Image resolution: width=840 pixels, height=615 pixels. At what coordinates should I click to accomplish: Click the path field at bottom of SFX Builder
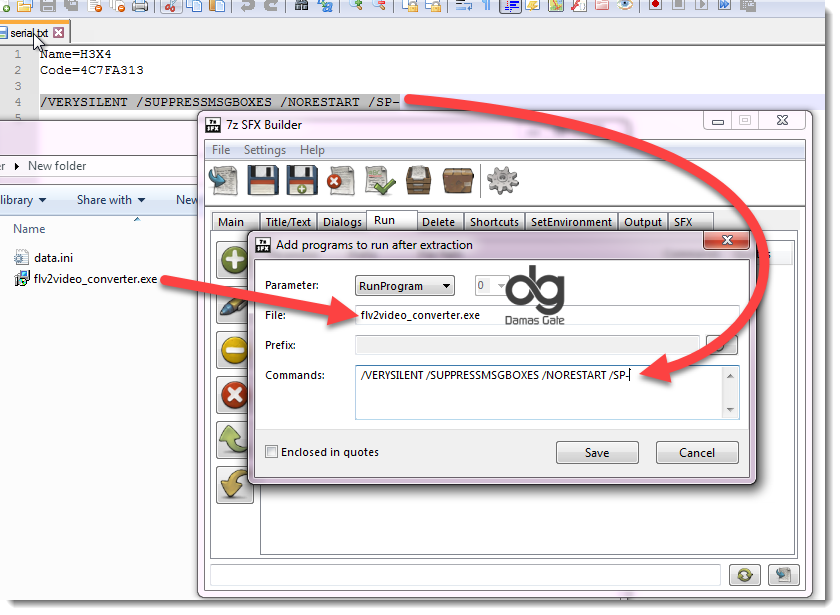[x=465, y=575]
